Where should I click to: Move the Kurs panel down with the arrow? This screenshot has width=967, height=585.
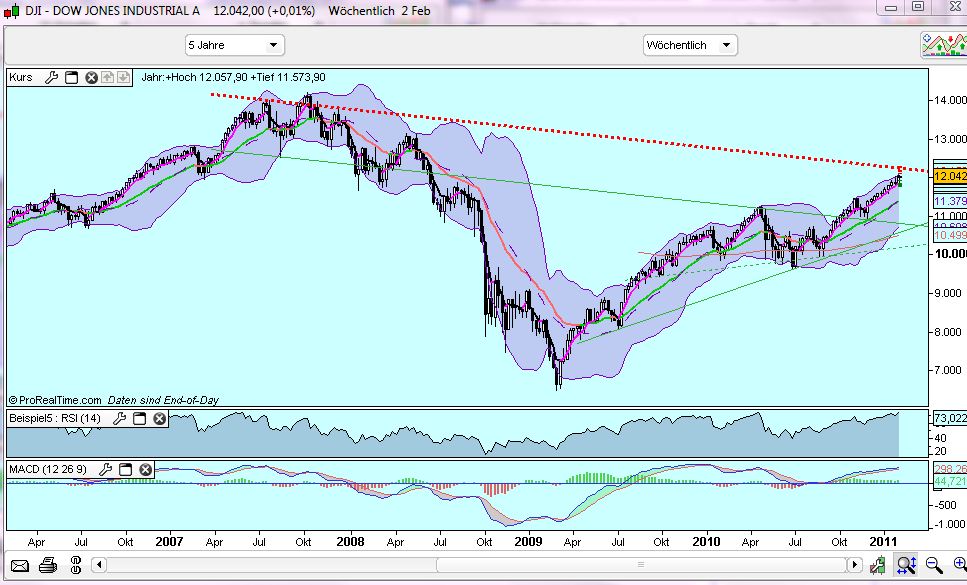(x=123, y=77)
